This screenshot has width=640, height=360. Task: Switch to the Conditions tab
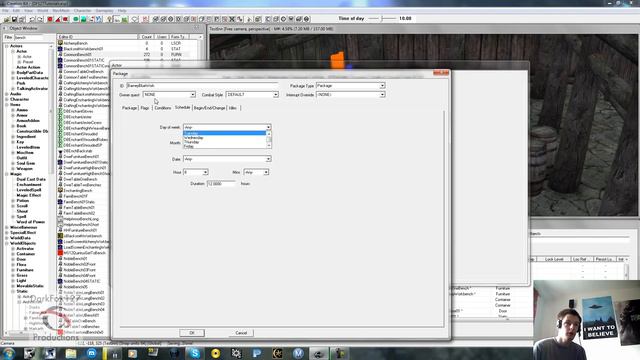(162, 108)
